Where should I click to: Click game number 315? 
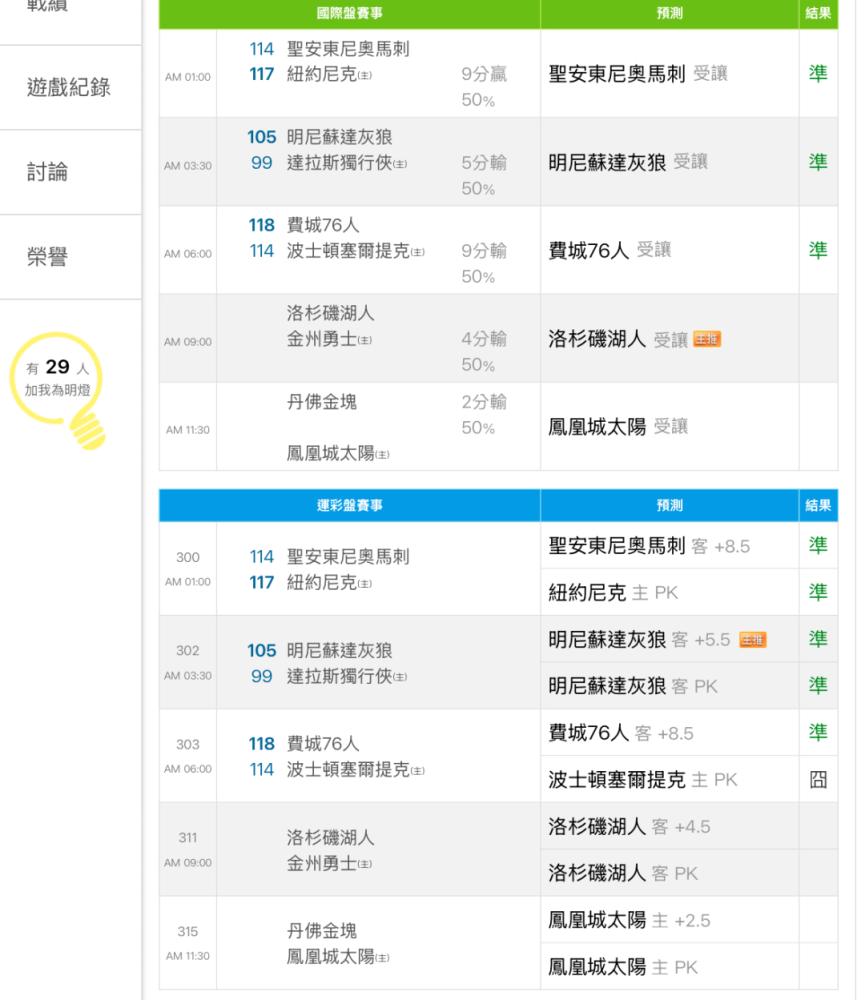(x=188, y=931)
